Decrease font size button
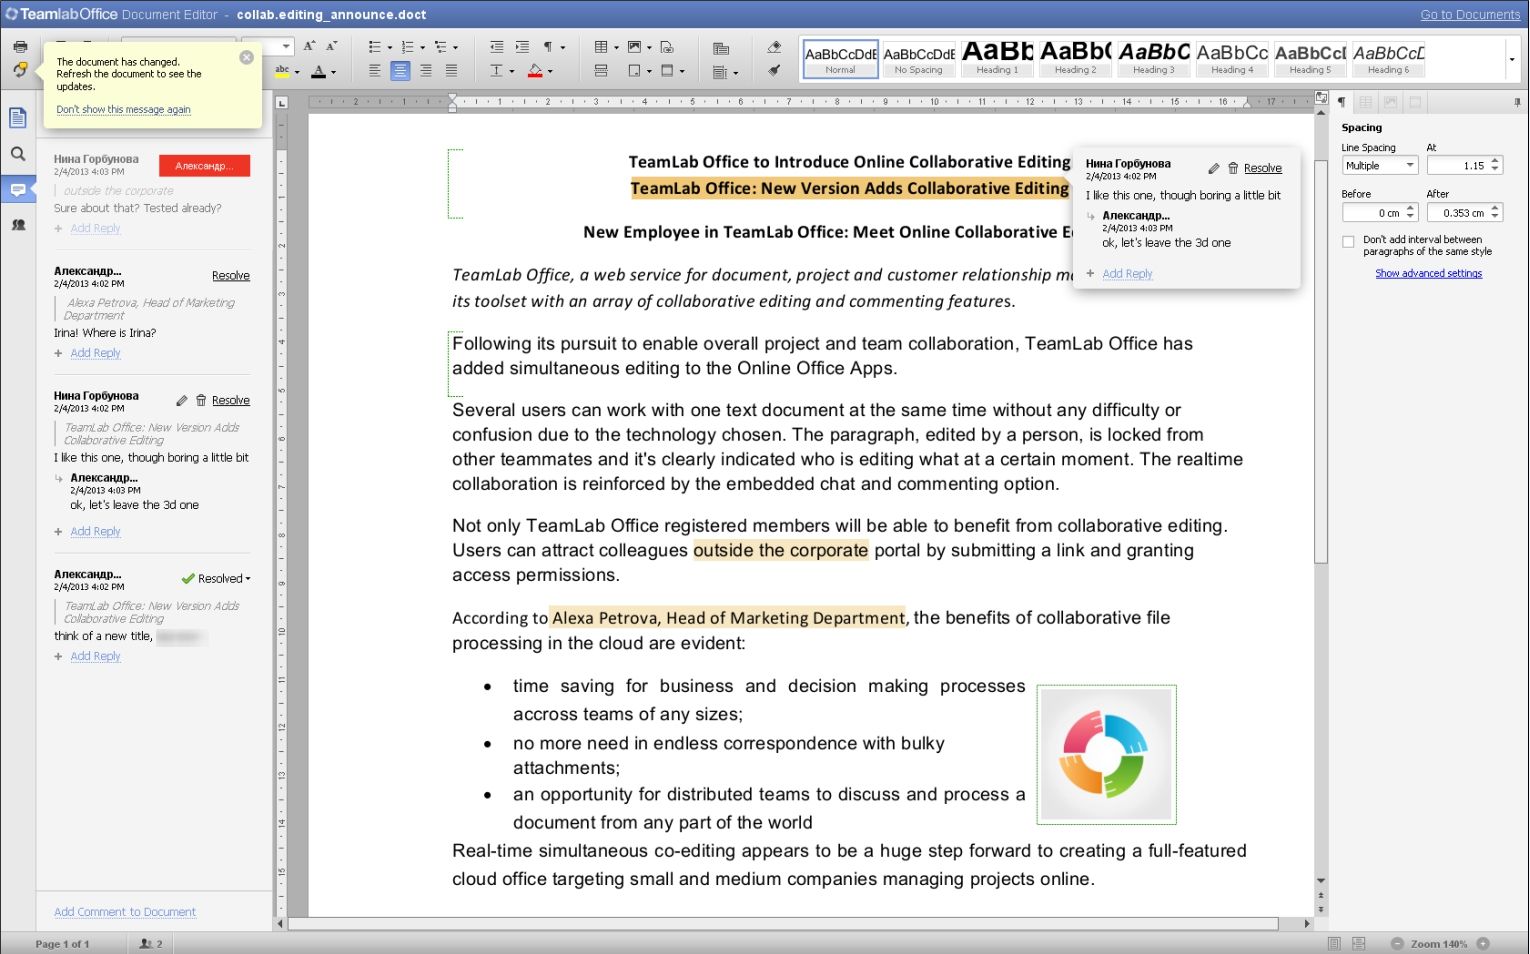The height and width of the screenshot is (954, 1530). point(332,46)
